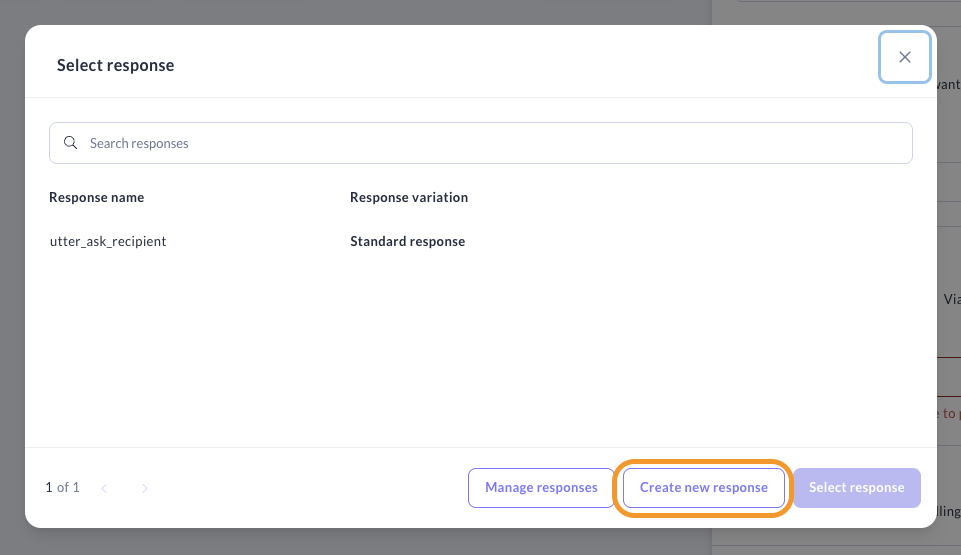This screenshot has width=961, height=555.
Task: Click the Response variation column header
Action: click(409, 197)
